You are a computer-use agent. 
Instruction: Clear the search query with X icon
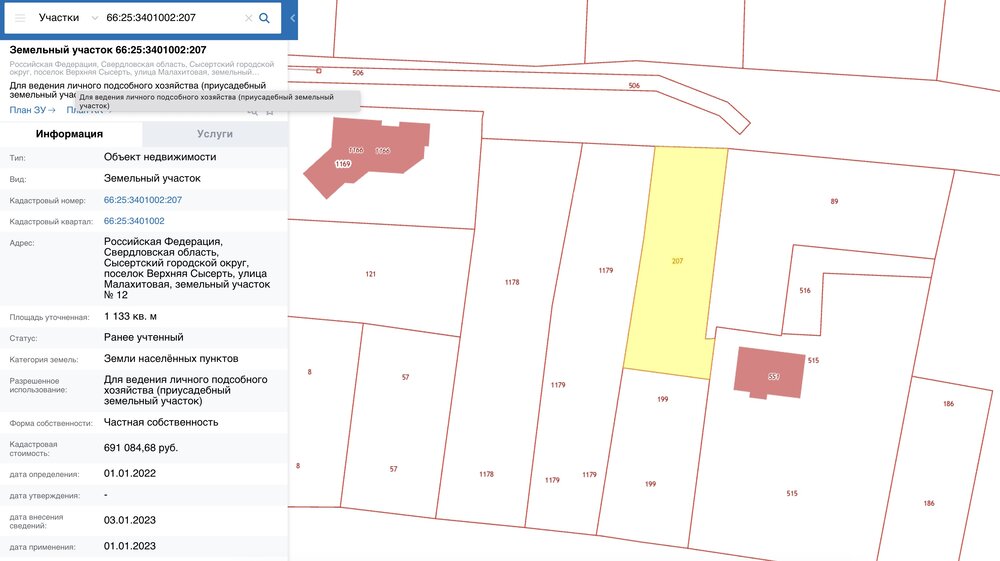(249, 18)
